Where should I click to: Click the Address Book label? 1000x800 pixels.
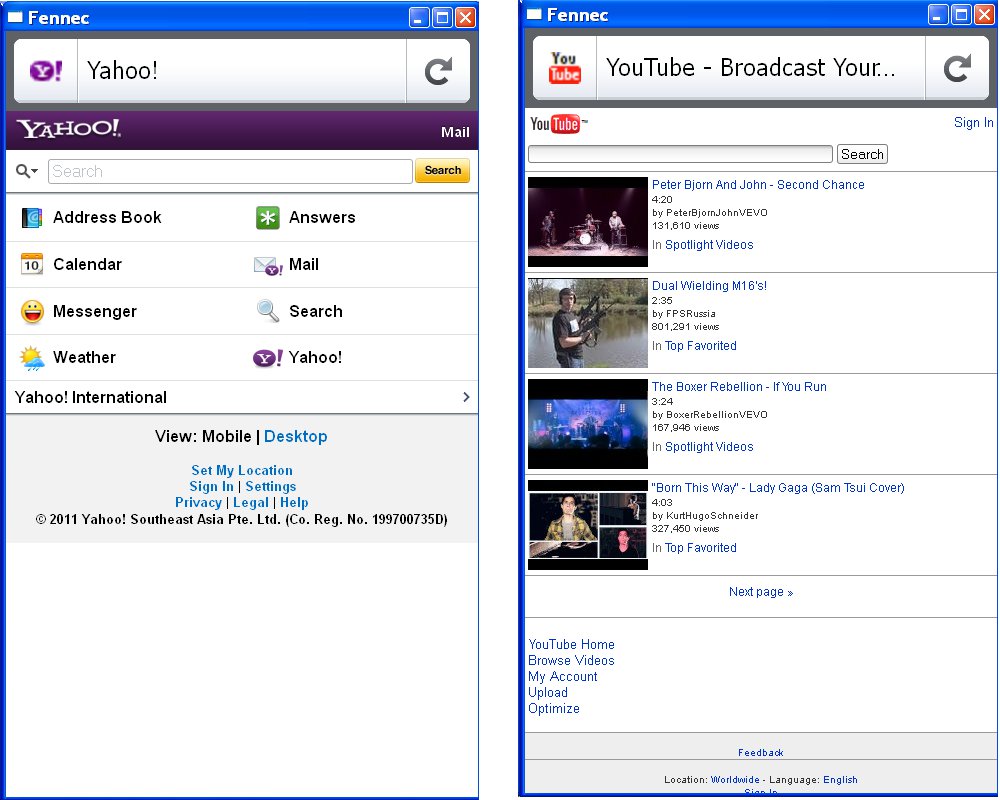tap(107, 218)
